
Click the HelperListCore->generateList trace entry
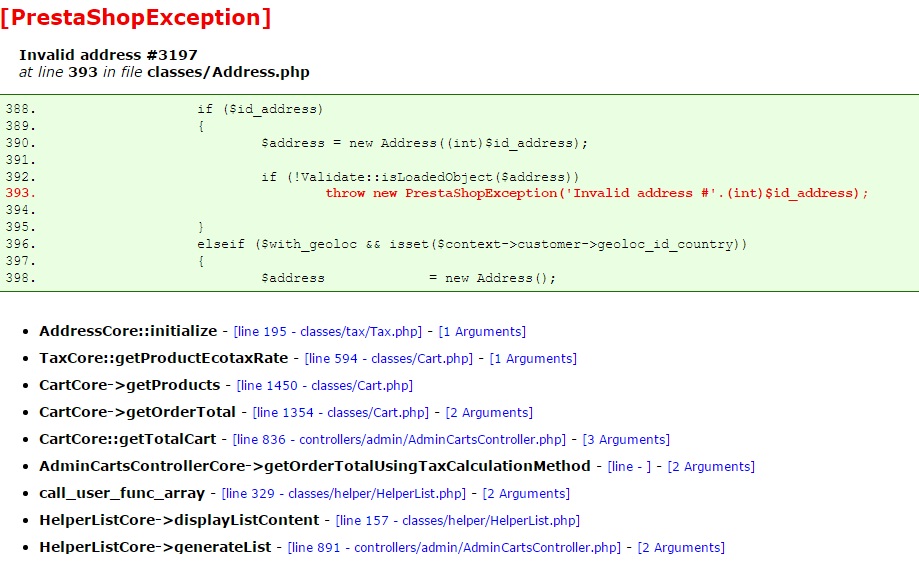155,547
